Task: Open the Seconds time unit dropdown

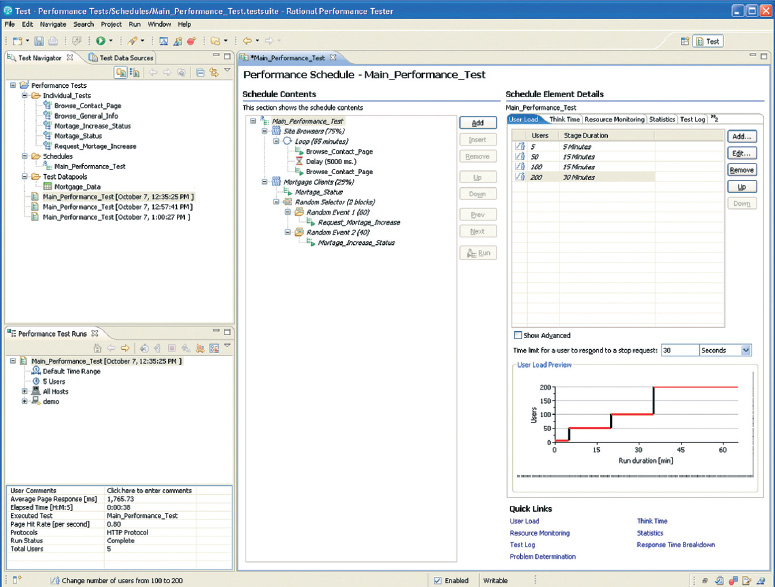Action: click(745, 350)
